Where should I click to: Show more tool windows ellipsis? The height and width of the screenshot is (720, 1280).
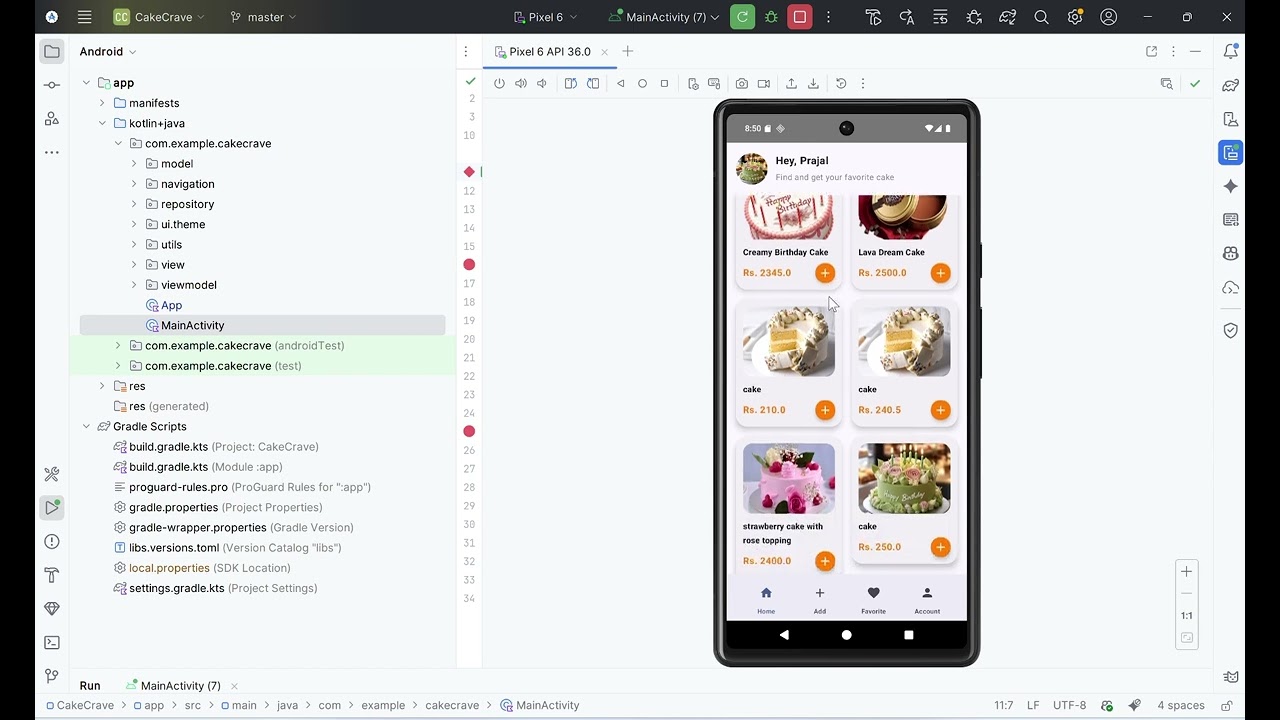pyautogui.click(x=52, y=152)
